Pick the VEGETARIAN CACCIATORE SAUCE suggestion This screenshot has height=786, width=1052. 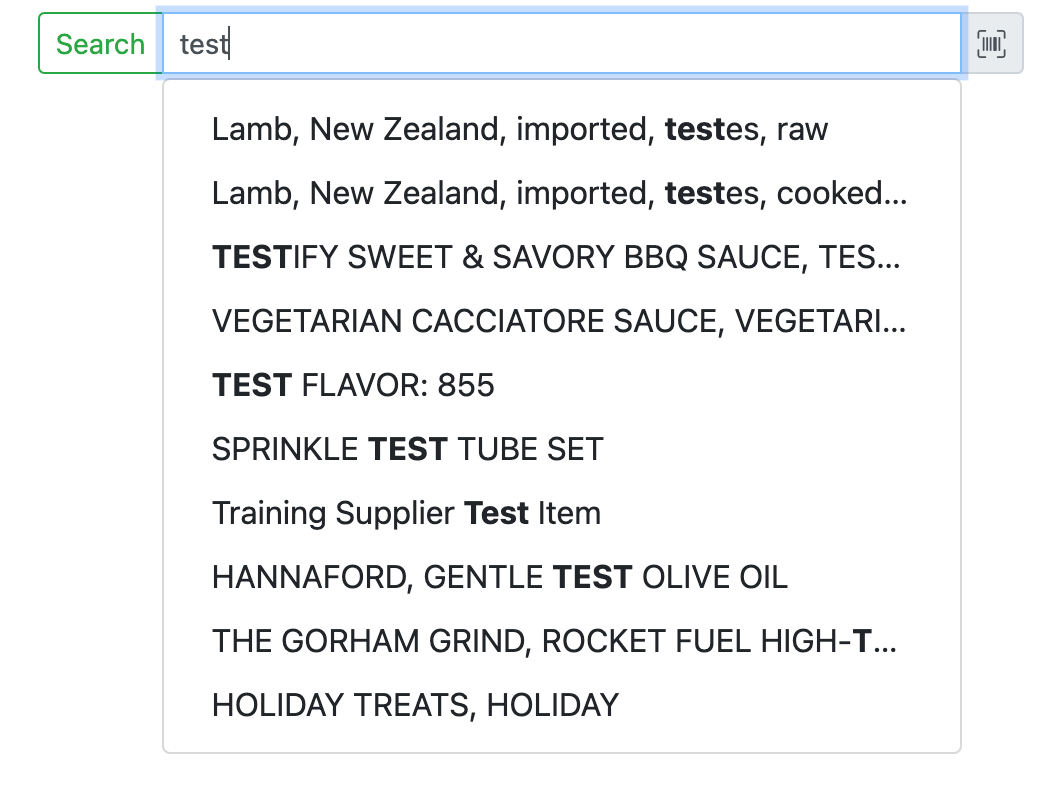pyautogui.click(x=558, y=321)
